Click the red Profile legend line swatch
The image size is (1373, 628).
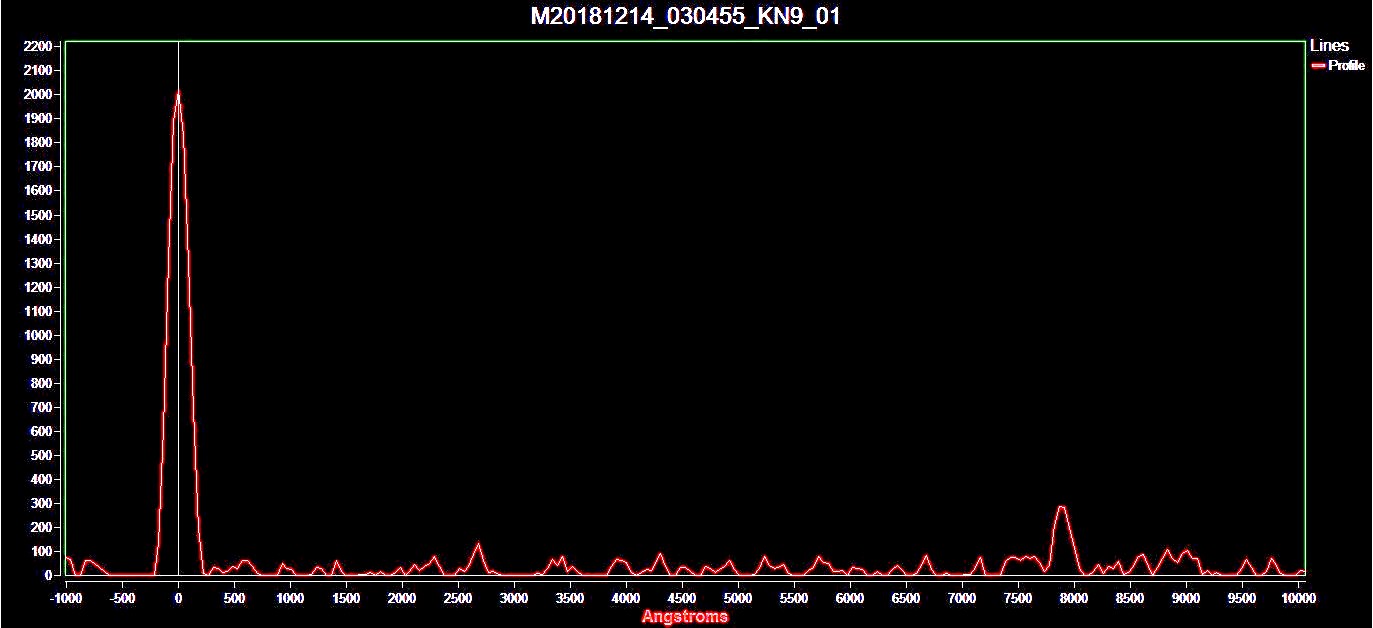[1317, 64]
